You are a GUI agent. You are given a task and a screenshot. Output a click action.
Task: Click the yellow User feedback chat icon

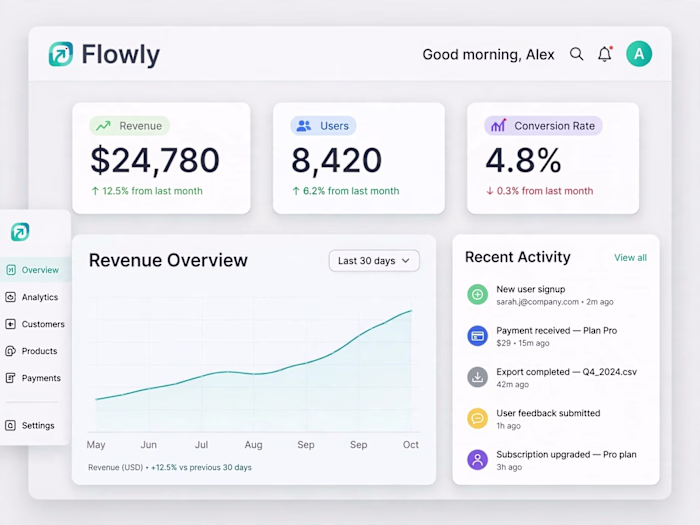click(477, 418)
